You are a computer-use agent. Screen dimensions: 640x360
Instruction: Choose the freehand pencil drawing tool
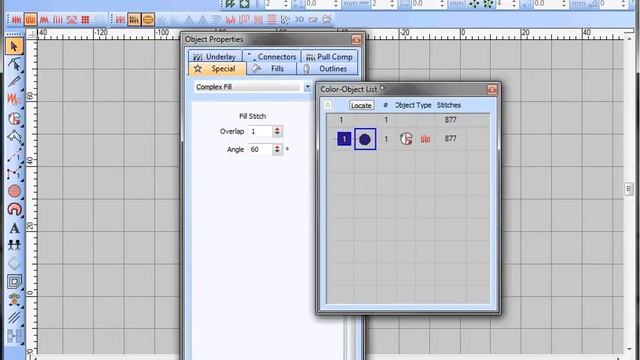(14, 82)
